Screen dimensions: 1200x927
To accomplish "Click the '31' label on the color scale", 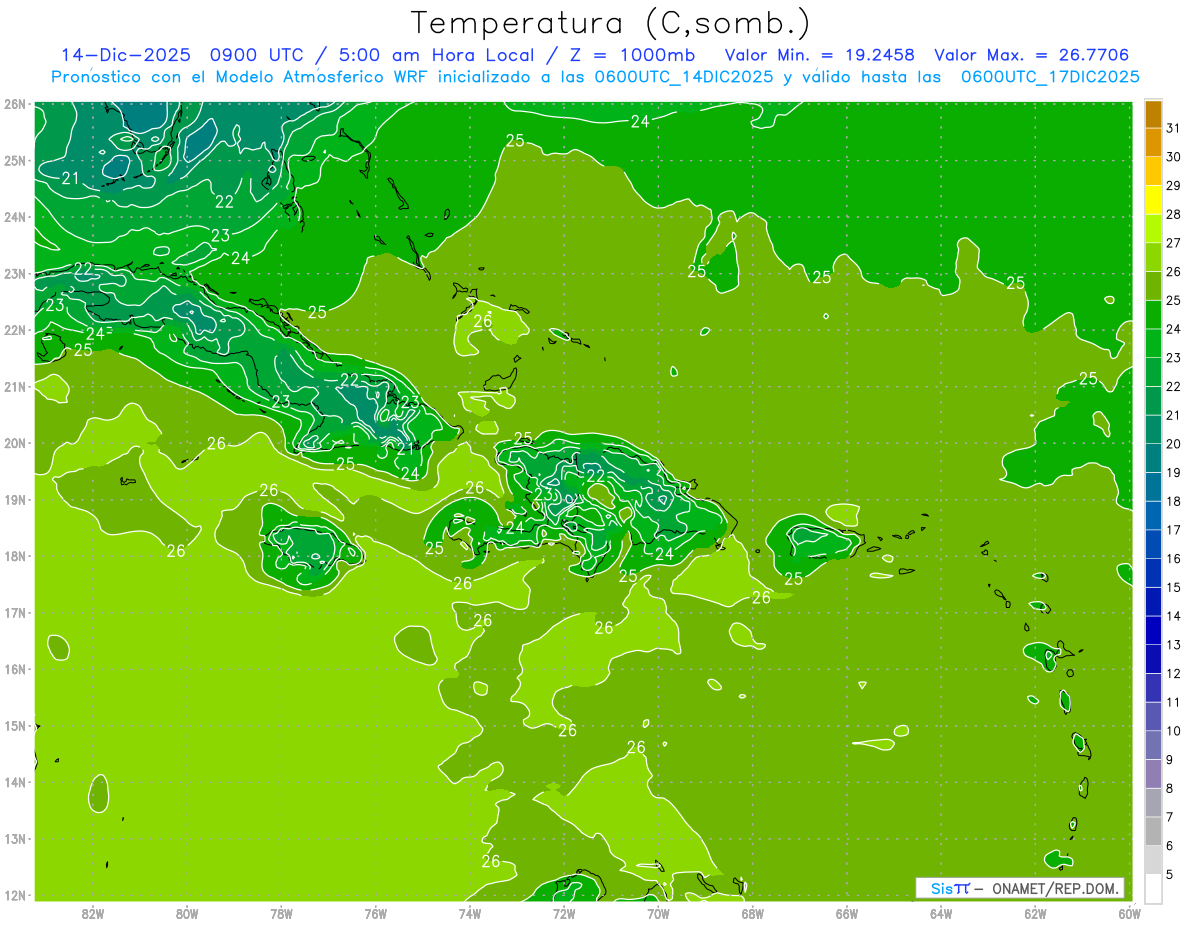I will coord(1173,128).
